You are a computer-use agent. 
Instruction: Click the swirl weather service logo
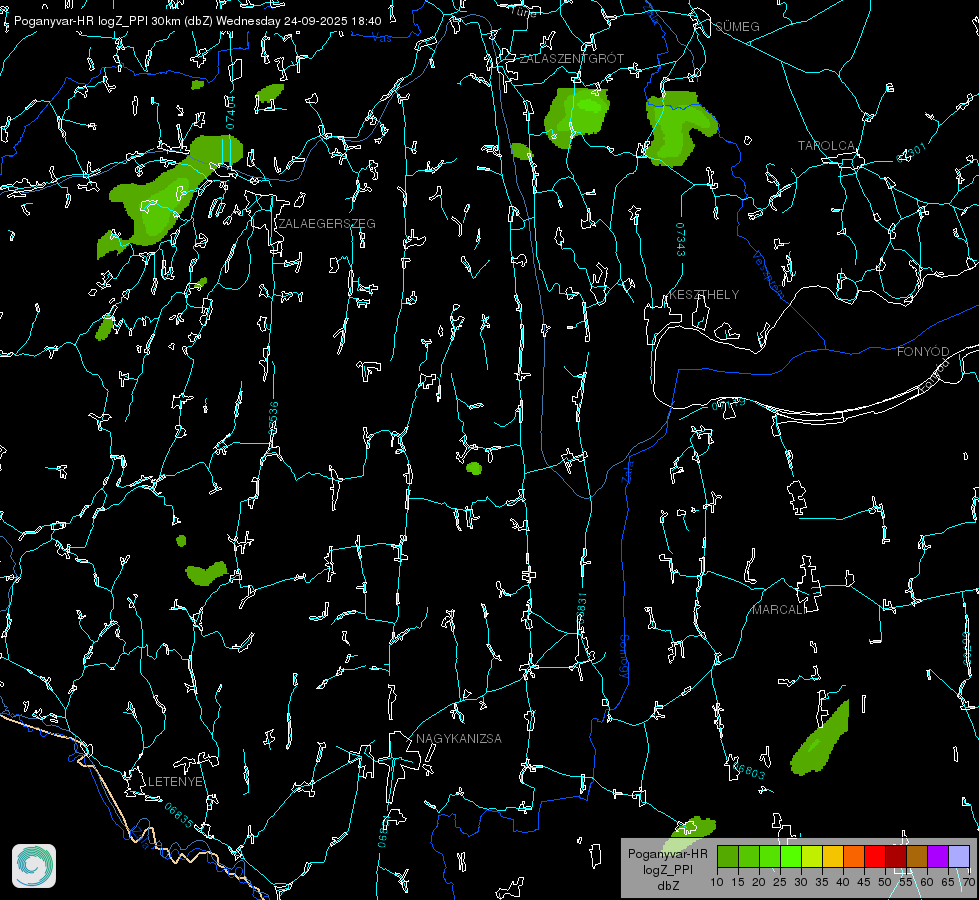[x=34, y=866]
